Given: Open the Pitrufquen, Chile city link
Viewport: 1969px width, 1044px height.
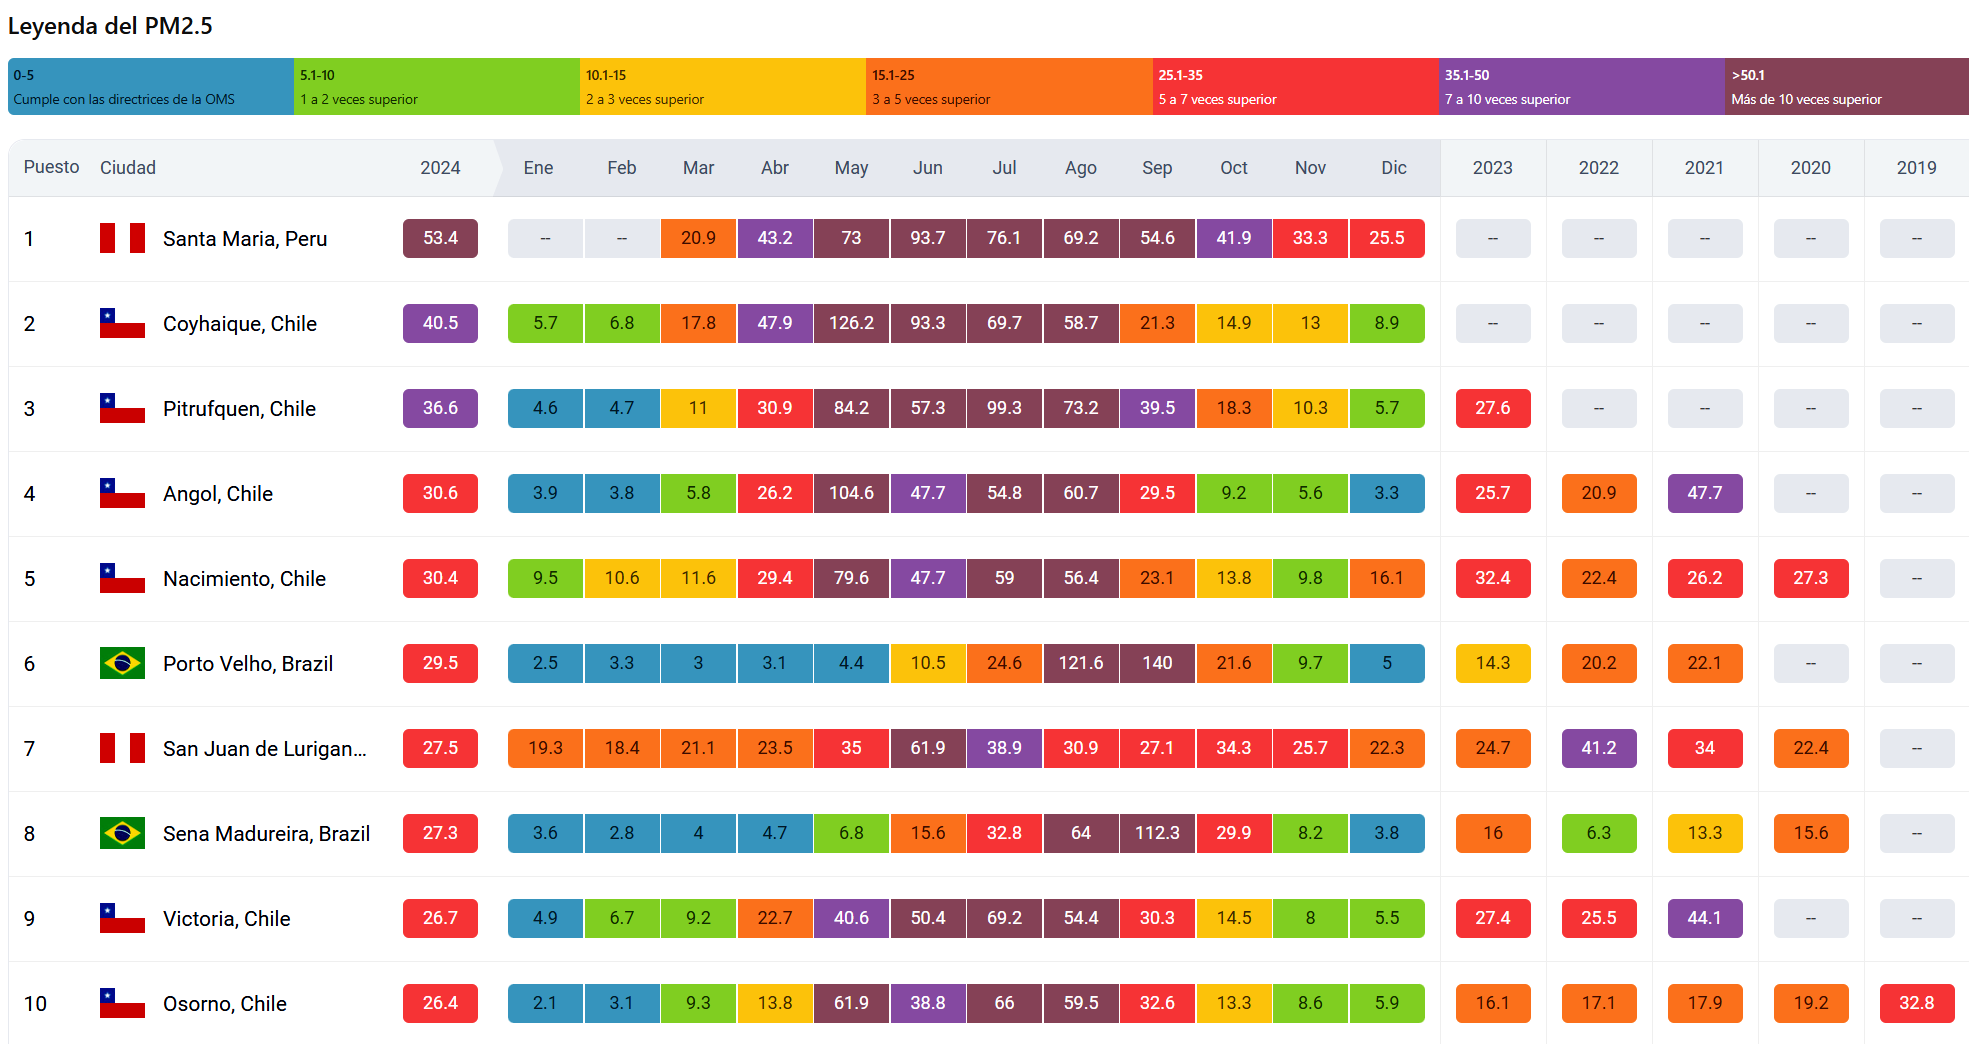Looking at the screenshot, I should coord(239,409).
